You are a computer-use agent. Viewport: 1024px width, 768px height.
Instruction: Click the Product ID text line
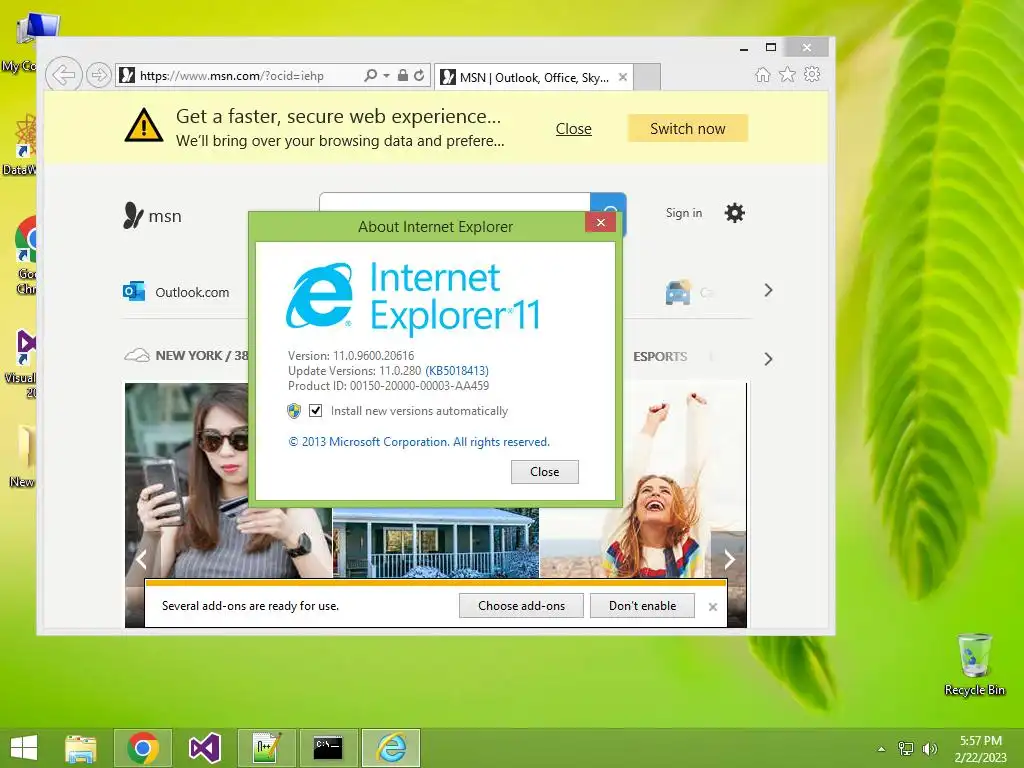[389, 386]
